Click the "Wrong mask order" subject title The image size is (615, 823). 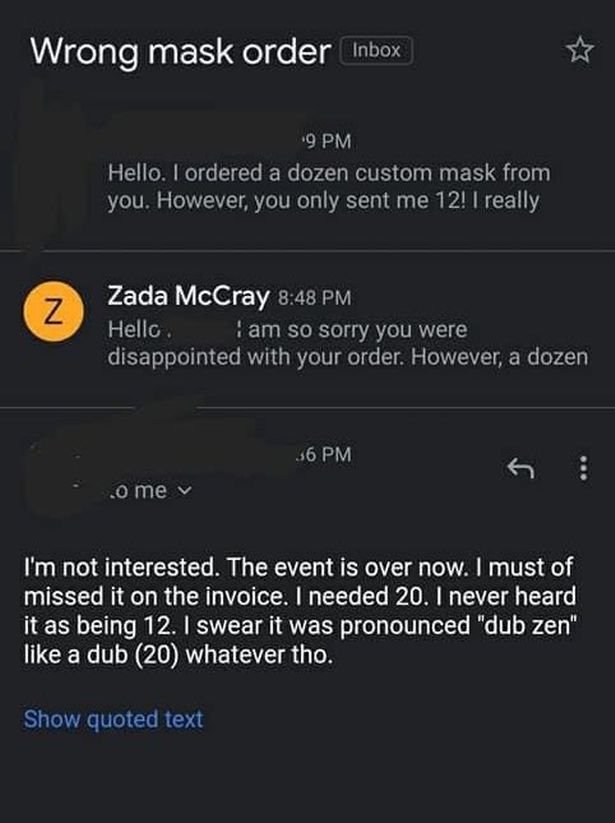coord(180,50)
